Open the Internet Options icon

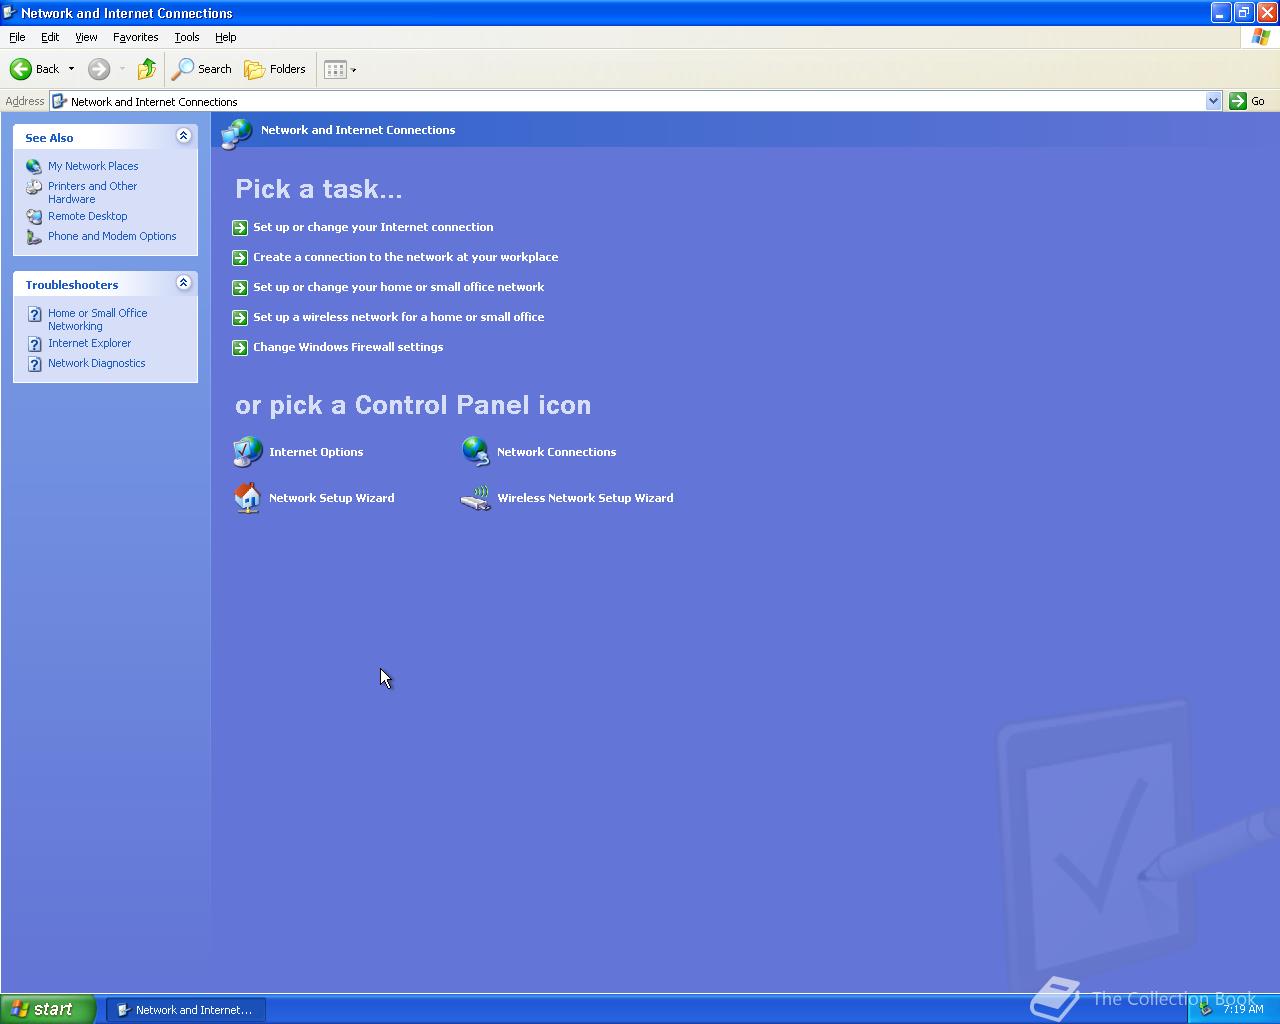pyautogui.click(x=247, y=452)
